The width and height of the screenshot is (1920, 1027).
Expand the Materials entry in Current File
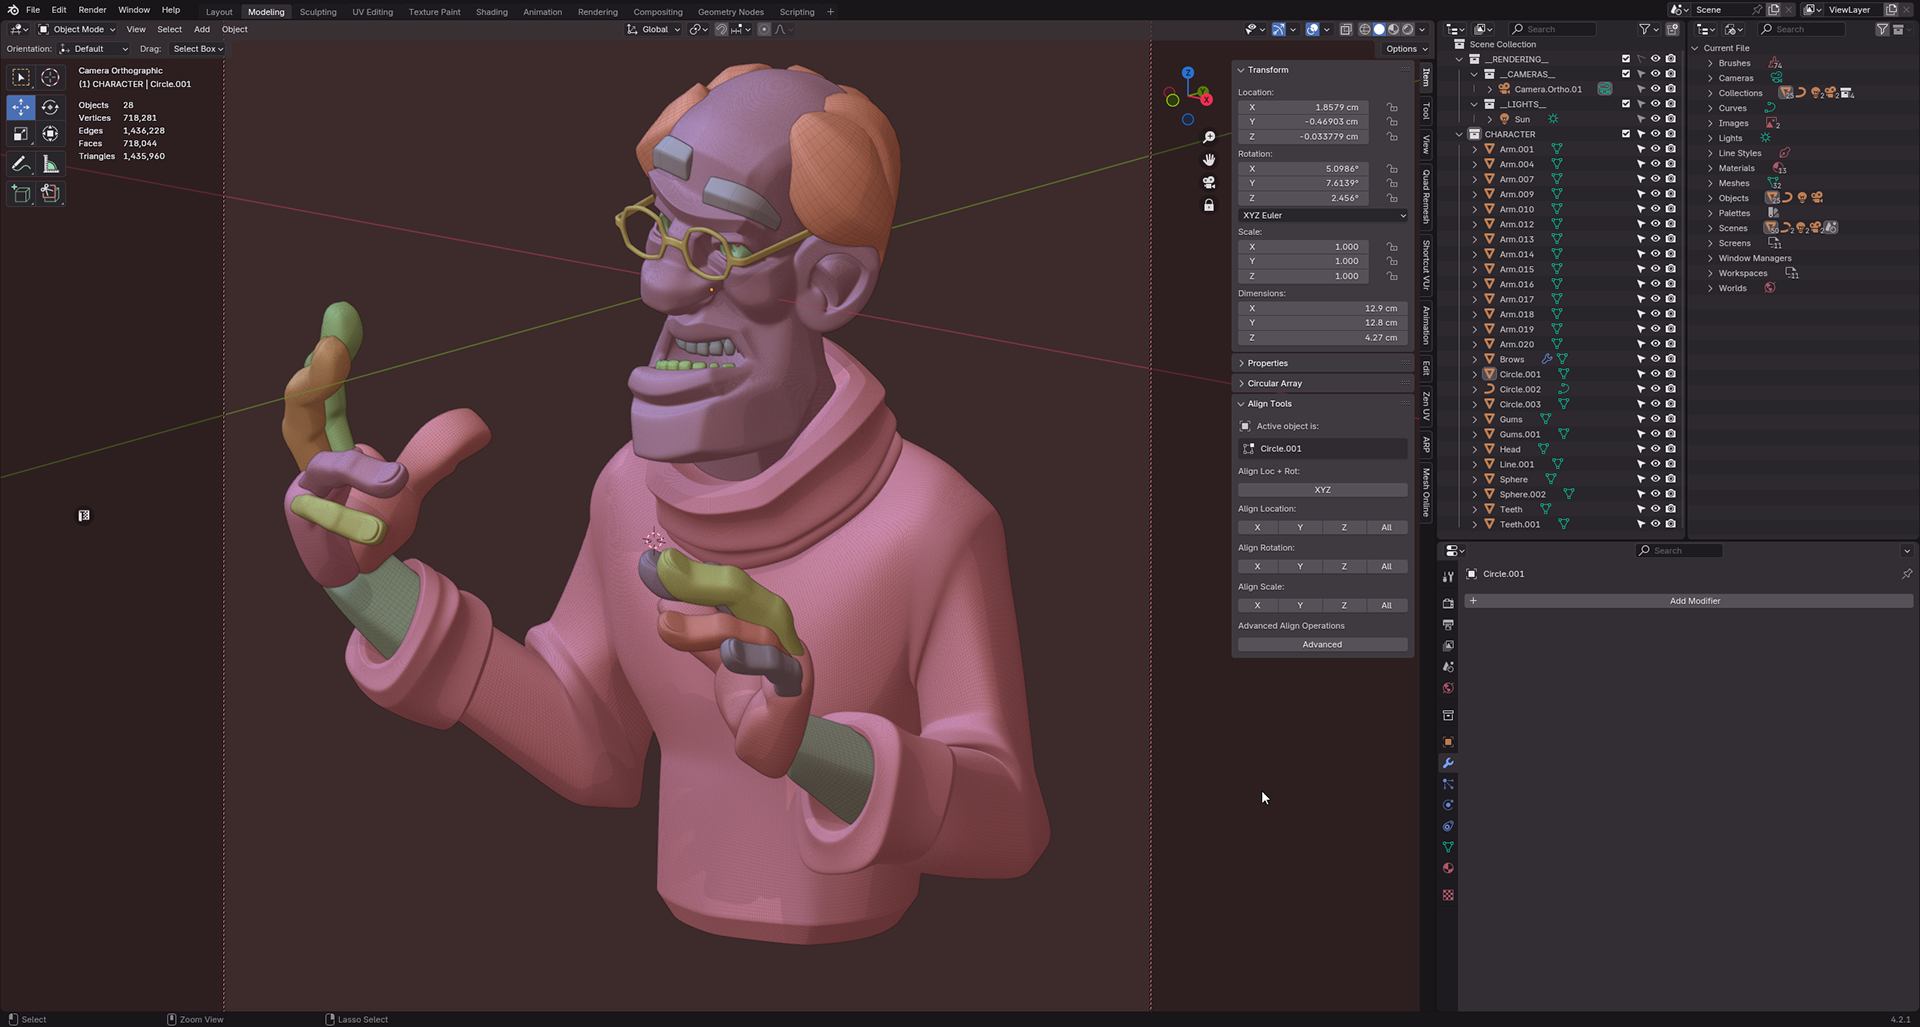tap(1711, 168)
